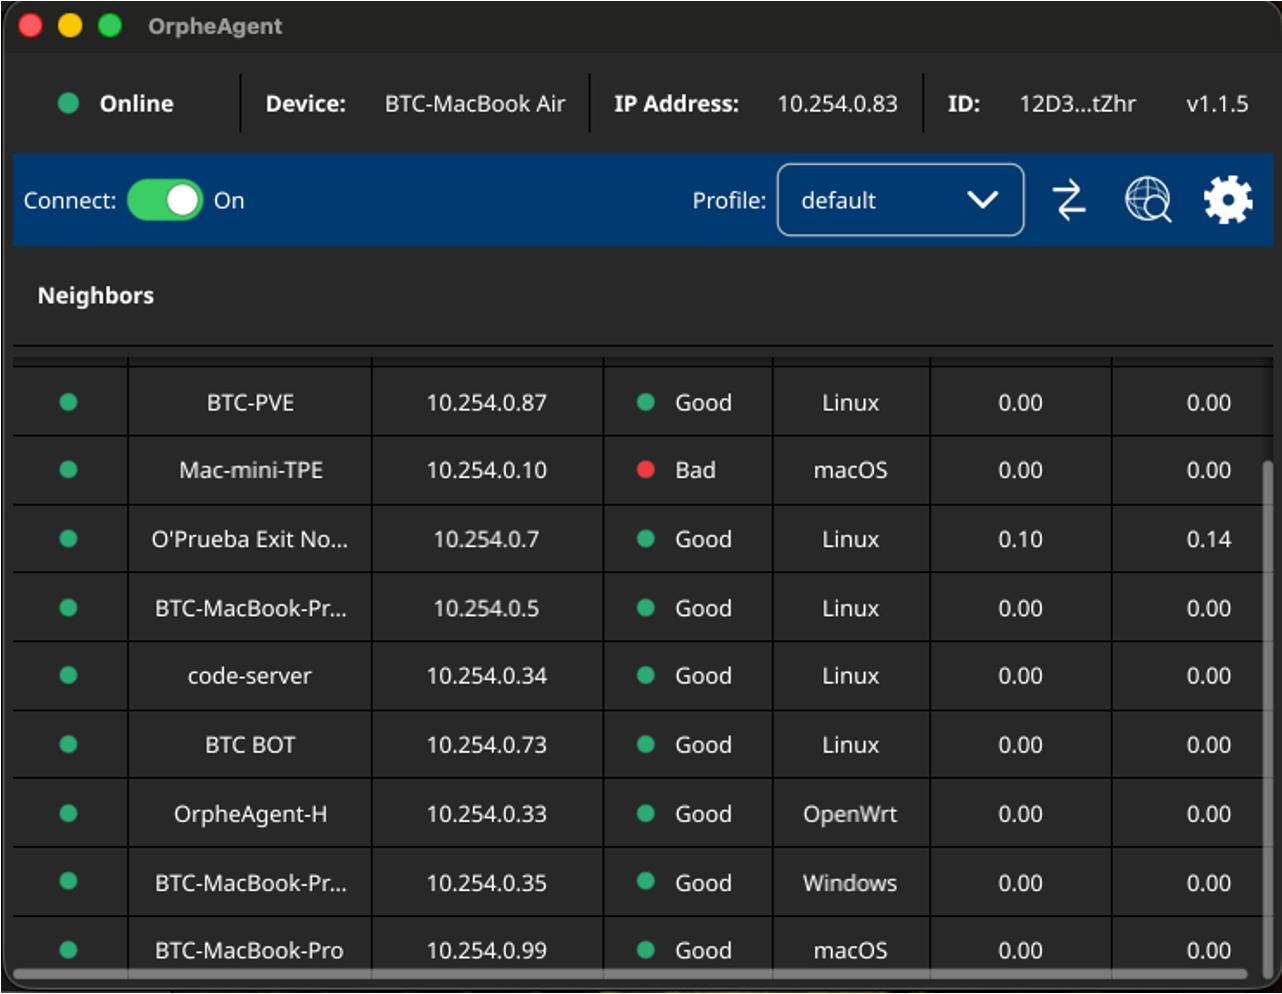The height and width of the screenshot is (994, 1282).
Task: Open the Profile default dropdown
Action: tap(900, 200)
